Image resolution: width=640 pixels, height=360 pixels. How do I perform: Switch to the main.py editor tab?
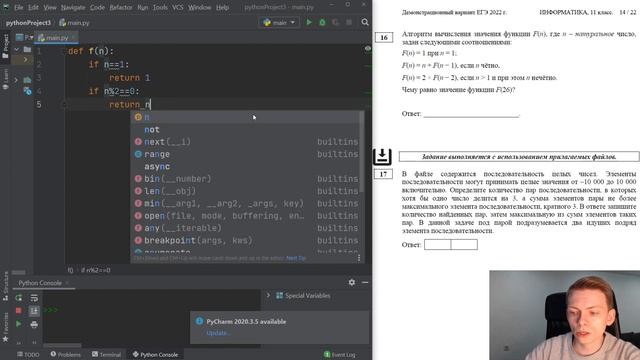pyautogui.click(x=57, y=38)
